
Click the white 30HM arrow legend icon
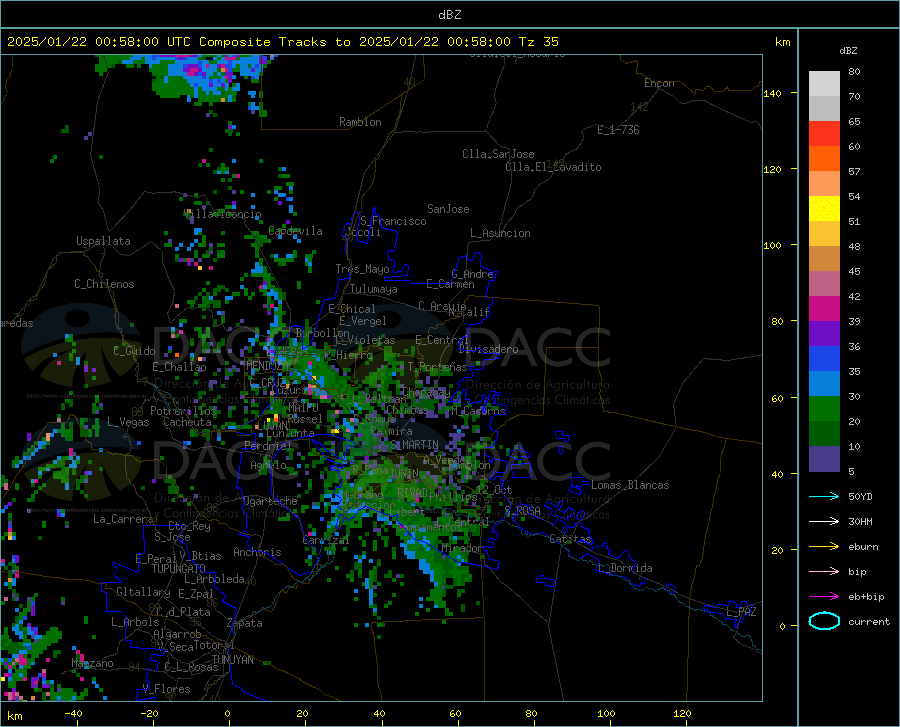pyautogui.click(x=824, y=521)
